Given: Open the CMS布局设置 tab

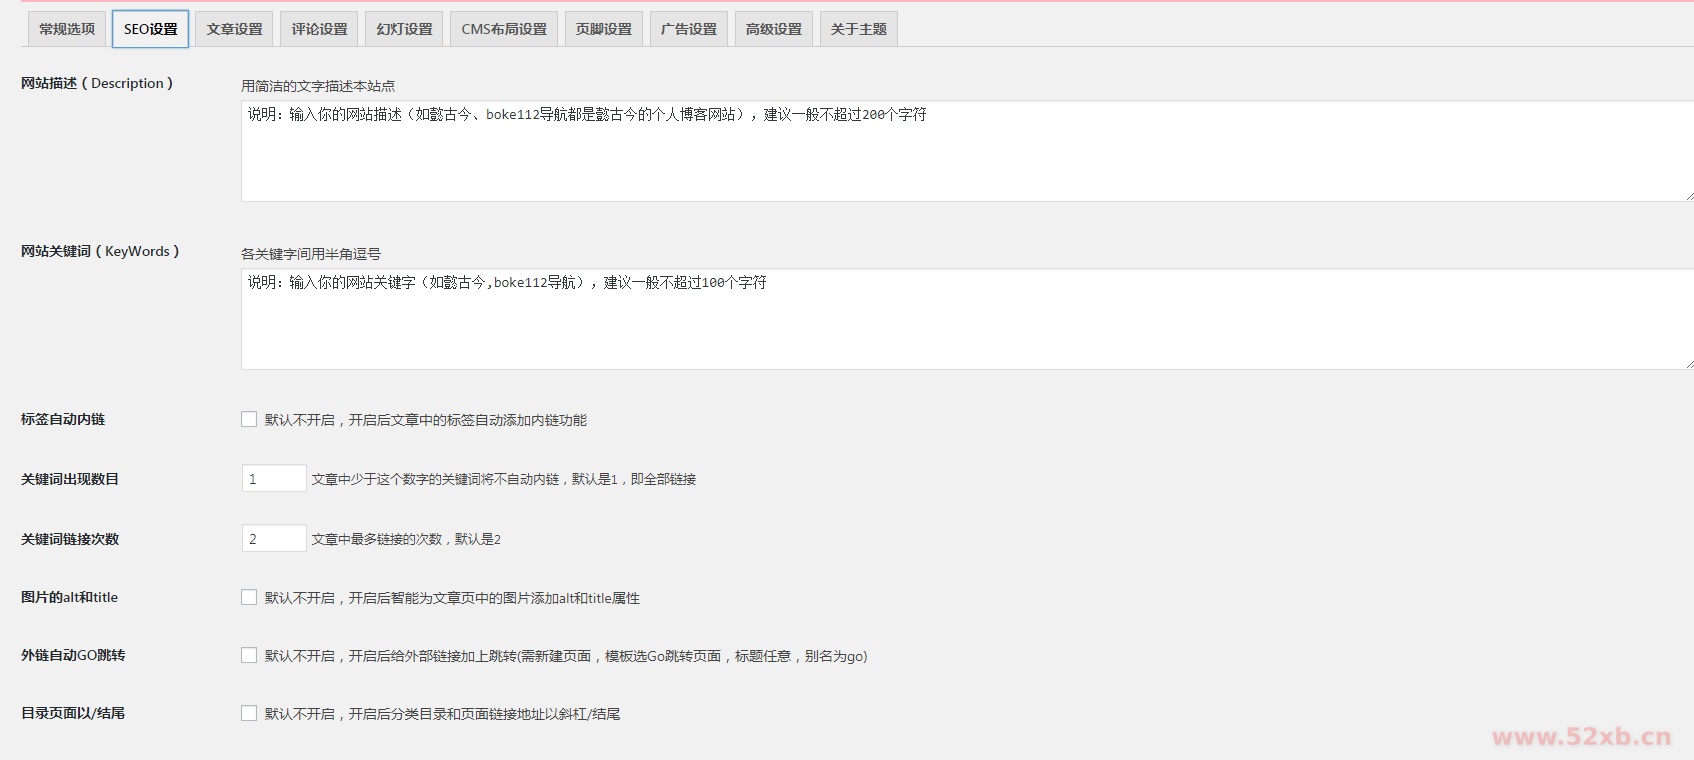Looking at the screenshot, I should [504, 29].
